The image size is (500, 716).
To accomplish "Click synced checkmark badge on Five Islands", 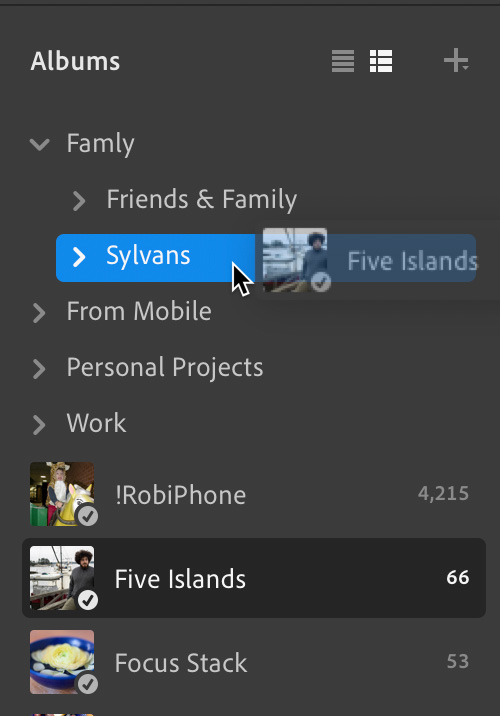I will click(x=88, y=600).
